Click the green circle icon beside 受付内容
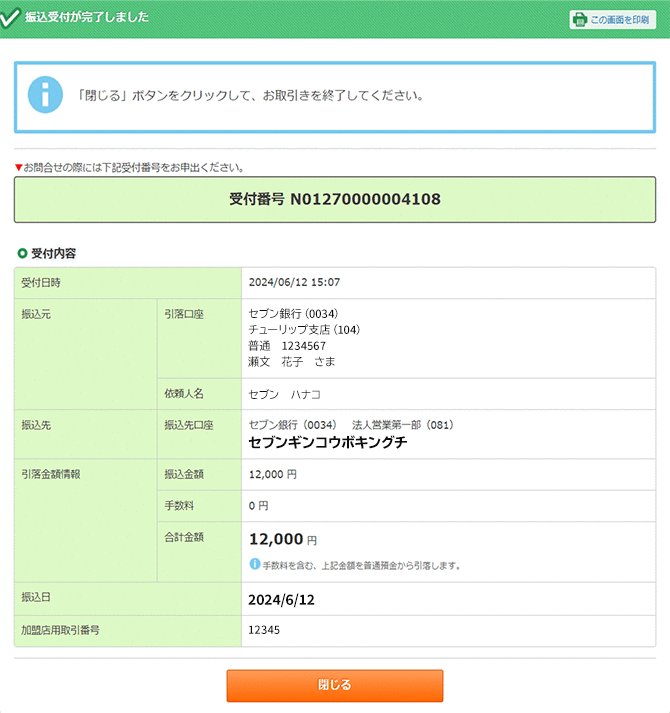 [x=22, y=253]
